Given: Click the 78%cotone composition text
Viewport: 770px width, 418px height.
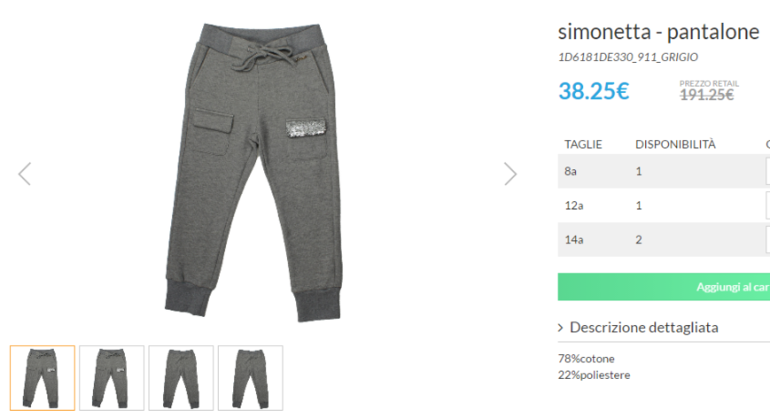Looking at the screenshot, I should pyautogui.click(x=586, y=358).
